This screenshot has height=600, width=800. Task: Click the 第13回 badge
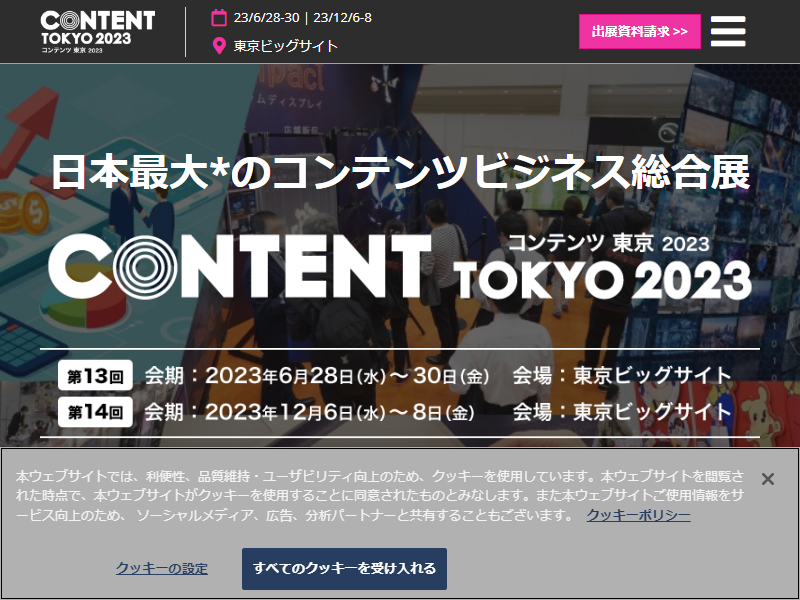[95, 376]
